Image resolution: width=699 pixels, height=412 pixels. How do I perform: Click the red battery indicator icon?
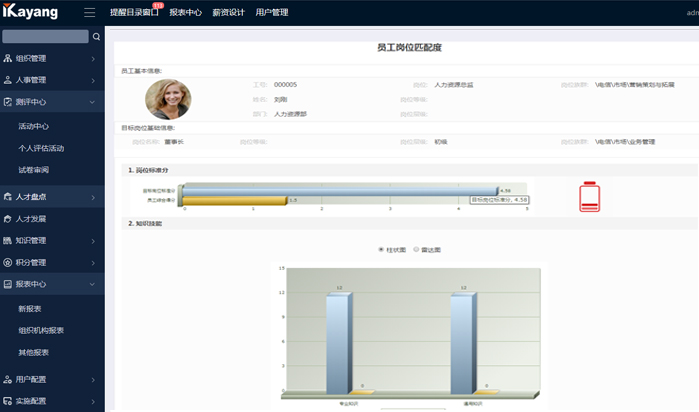click(x=589, y=196)
